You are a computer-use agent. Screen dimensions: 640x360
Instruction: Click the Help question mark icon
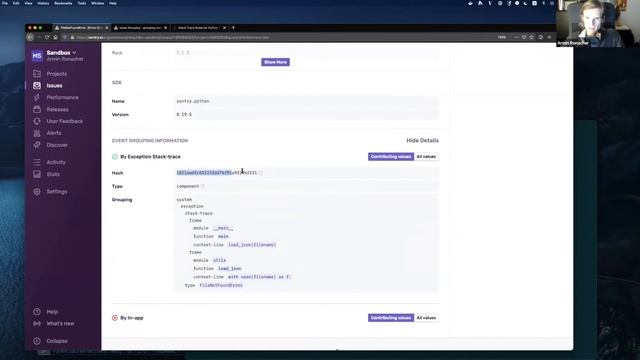coord(37,312)
